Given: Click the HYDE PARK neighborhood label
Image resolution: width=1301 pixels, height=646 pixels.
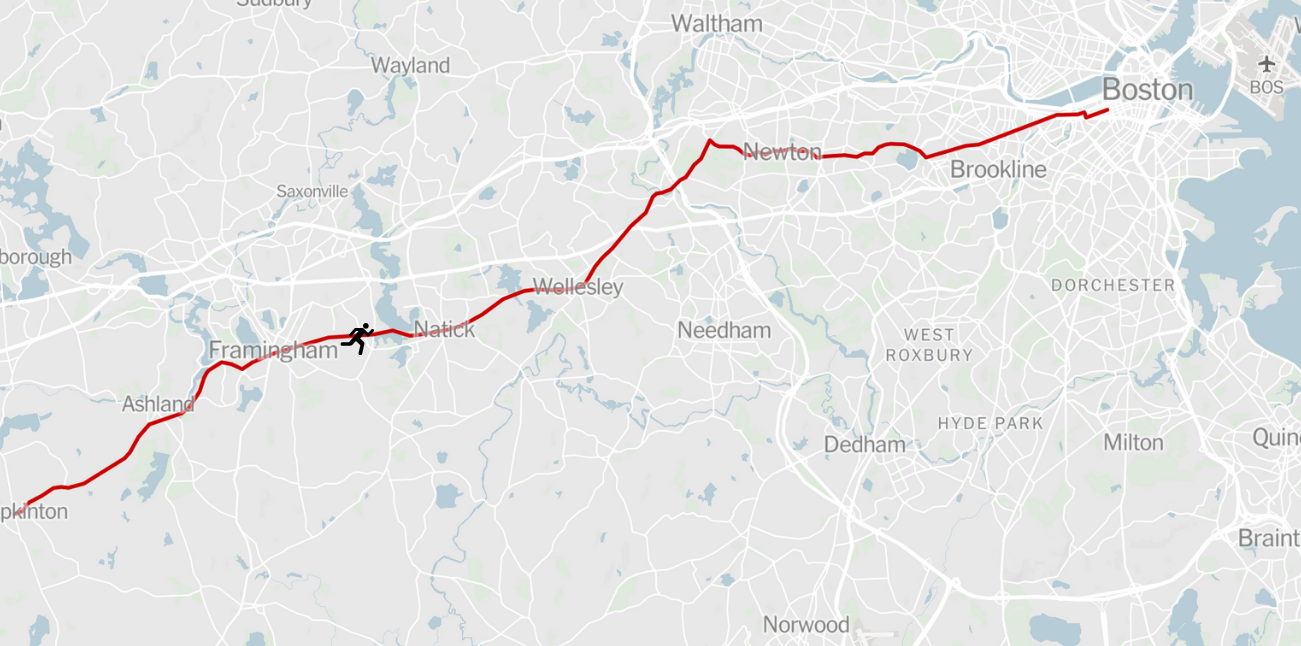Looking at the screenshot, I should tap(990, 423).
